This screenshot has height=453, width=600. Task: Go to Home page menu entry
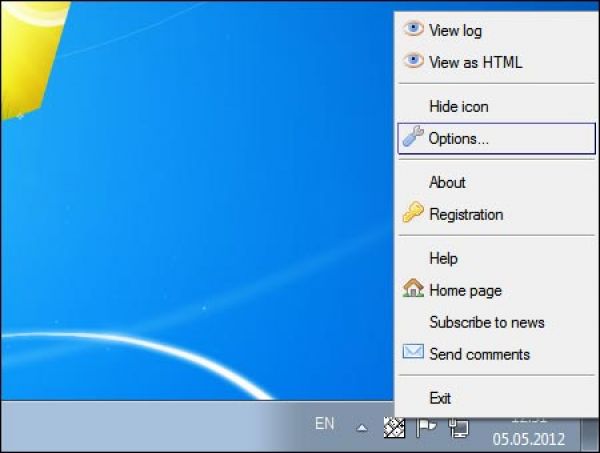(x=497, y=290)
